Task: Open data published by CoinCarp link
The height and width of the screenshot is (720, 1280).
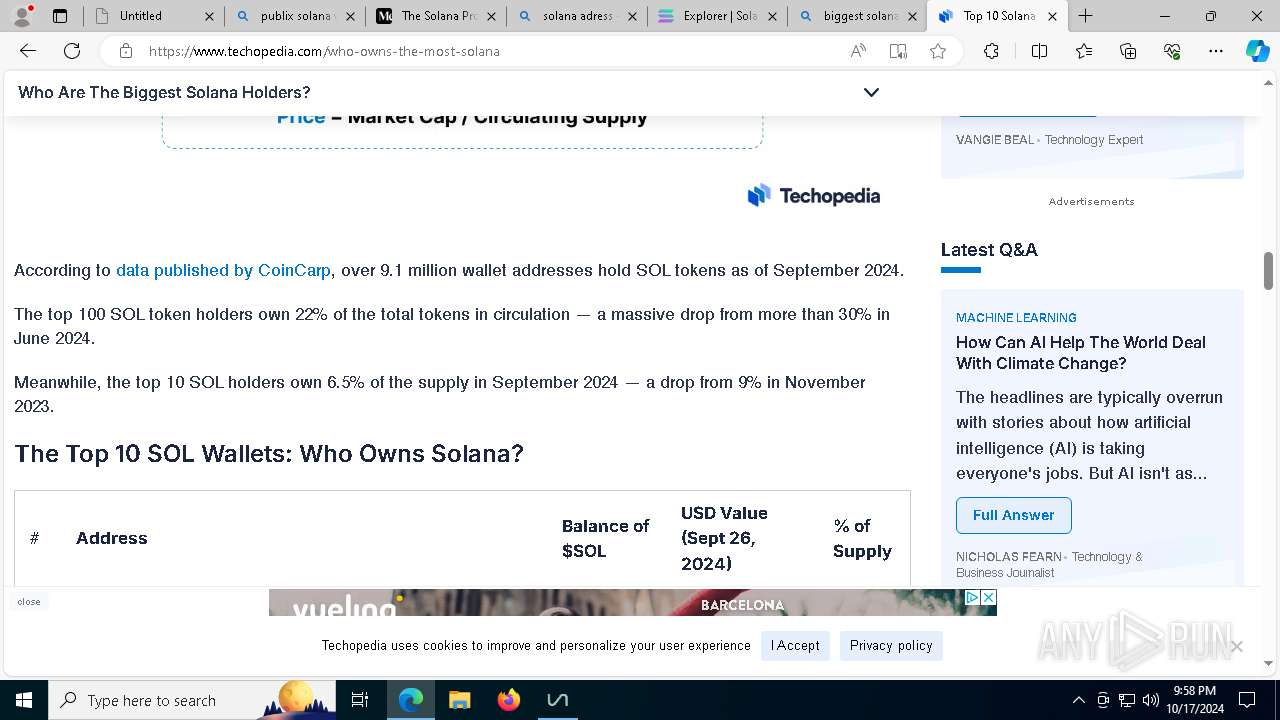Action: click(223, 270)
